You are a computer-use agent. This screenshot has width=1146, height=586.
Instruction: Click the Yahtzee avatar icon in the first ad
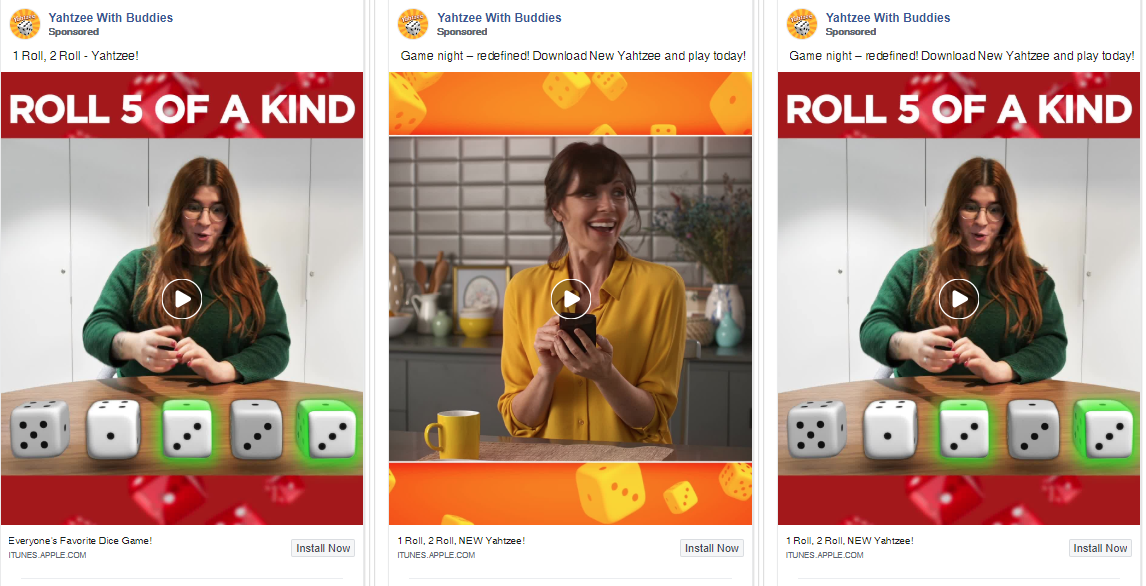click(x=24, y=24)
